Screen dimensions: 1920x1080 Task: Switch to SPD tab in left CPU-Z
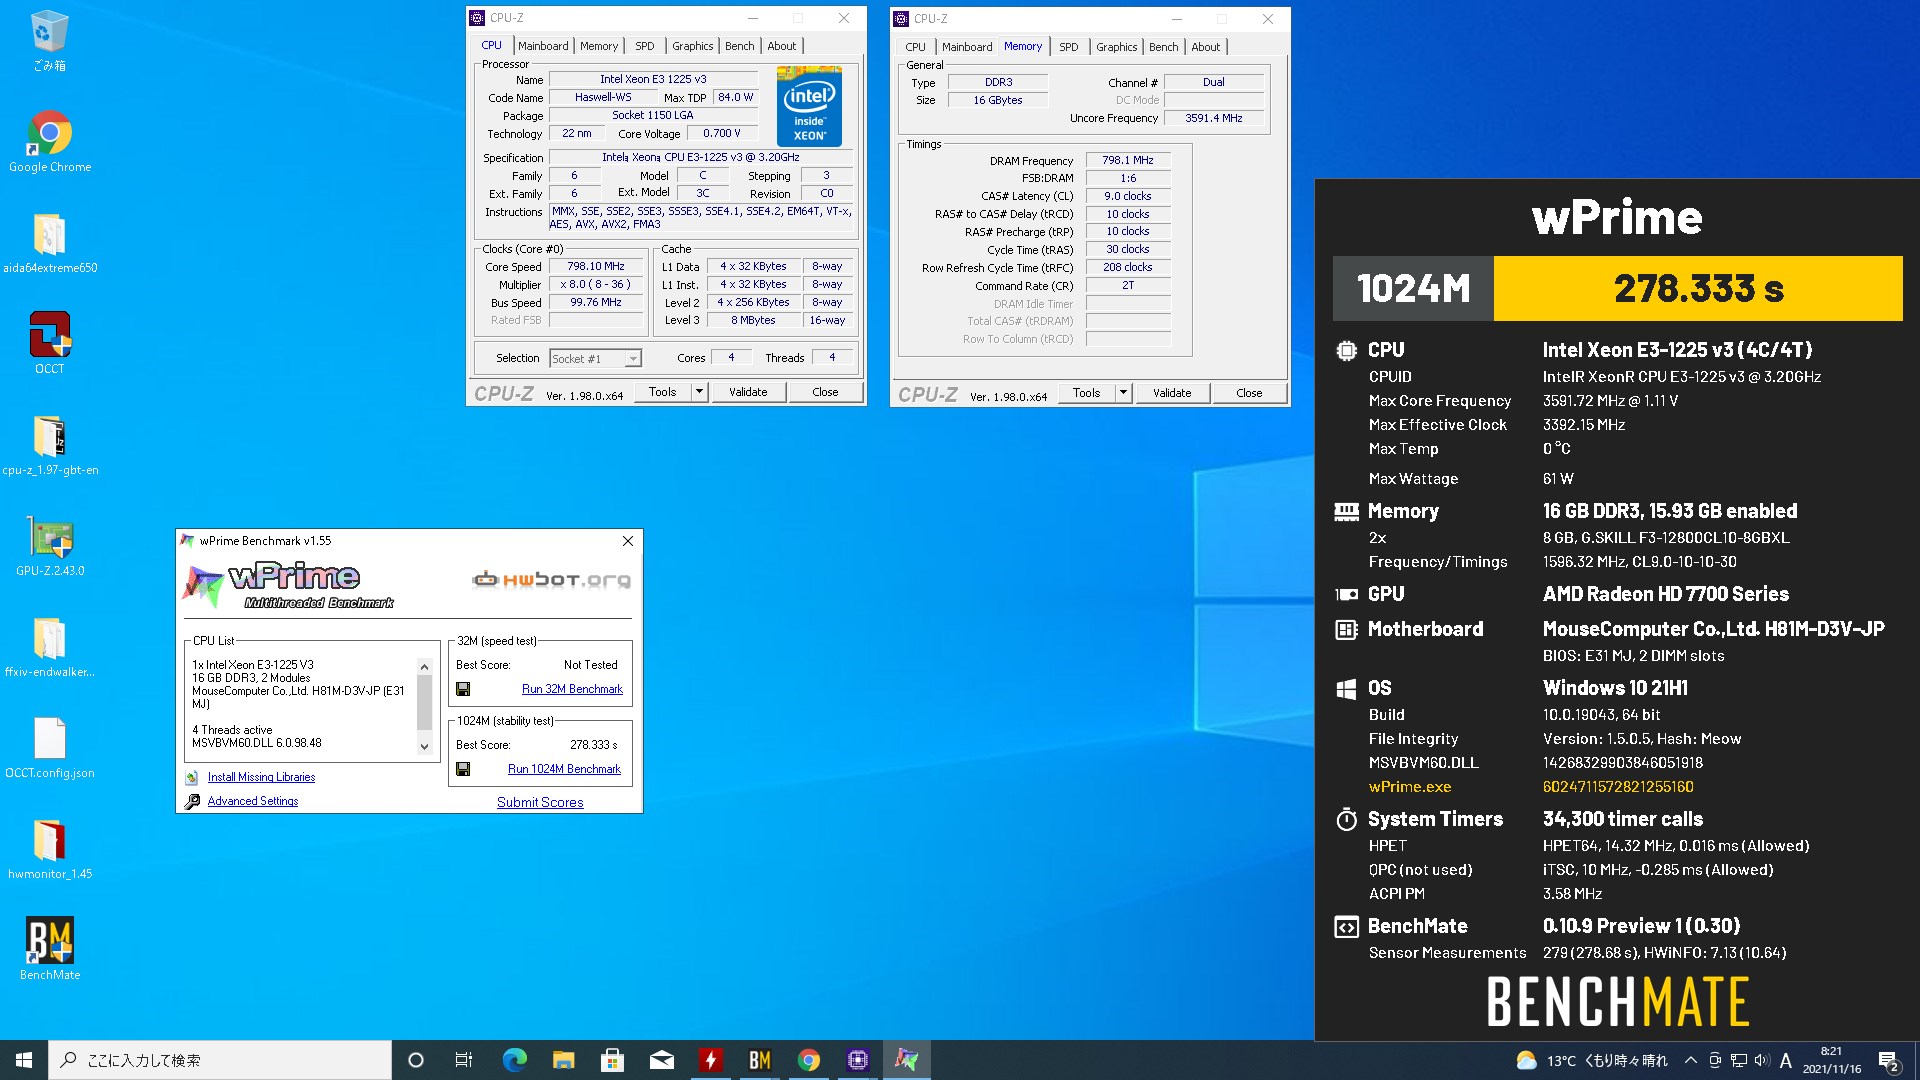[645, 46]
